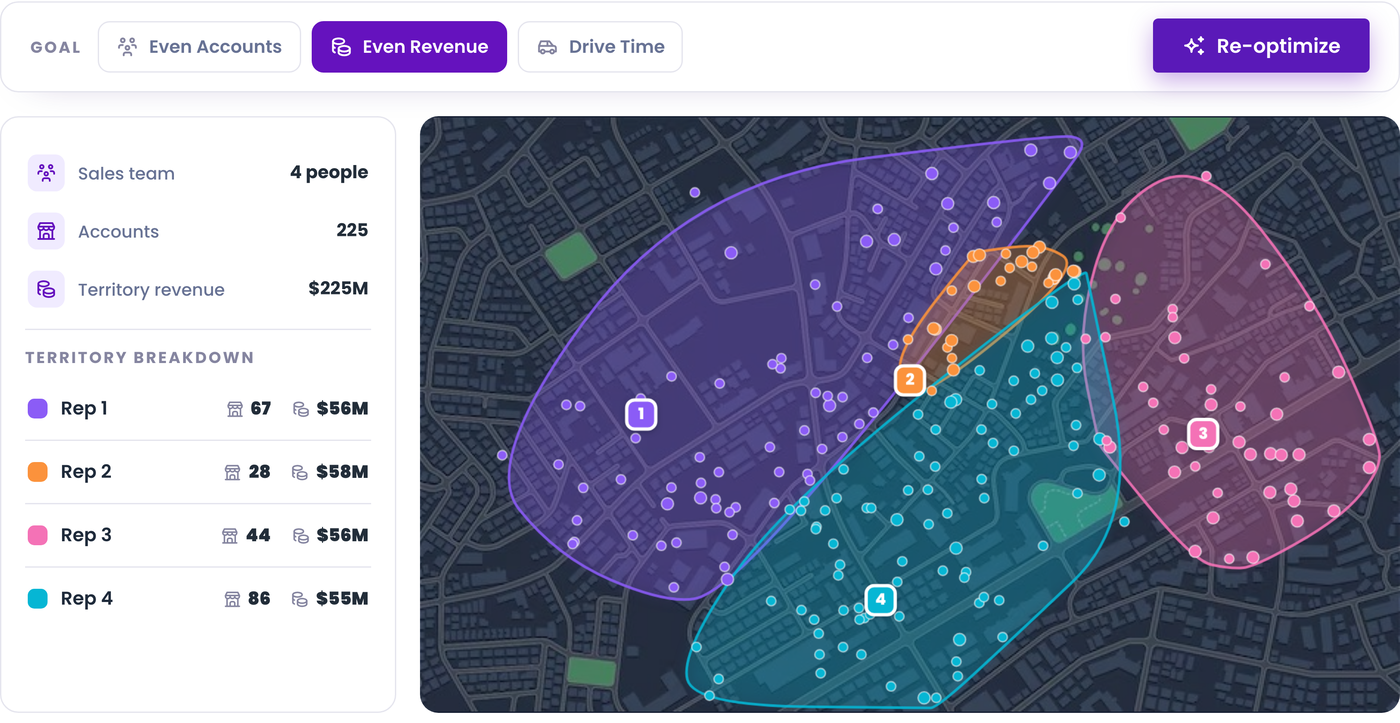
Task: Click the car icon in Drive Time
Action: tap(547, 47)
